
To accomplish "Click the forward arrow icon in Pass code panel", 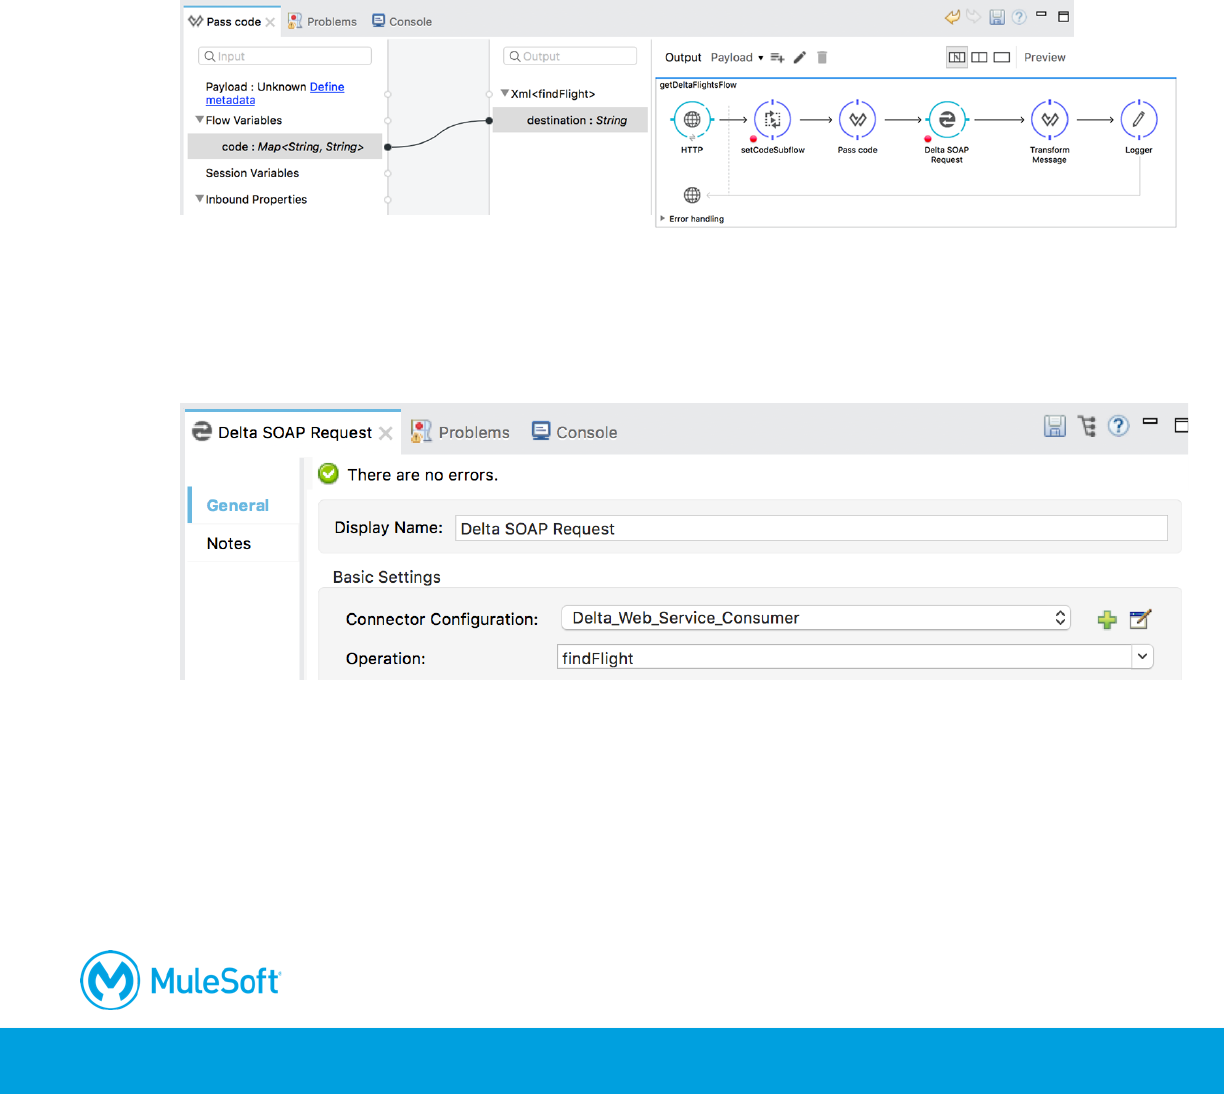I will coord(973,17).
